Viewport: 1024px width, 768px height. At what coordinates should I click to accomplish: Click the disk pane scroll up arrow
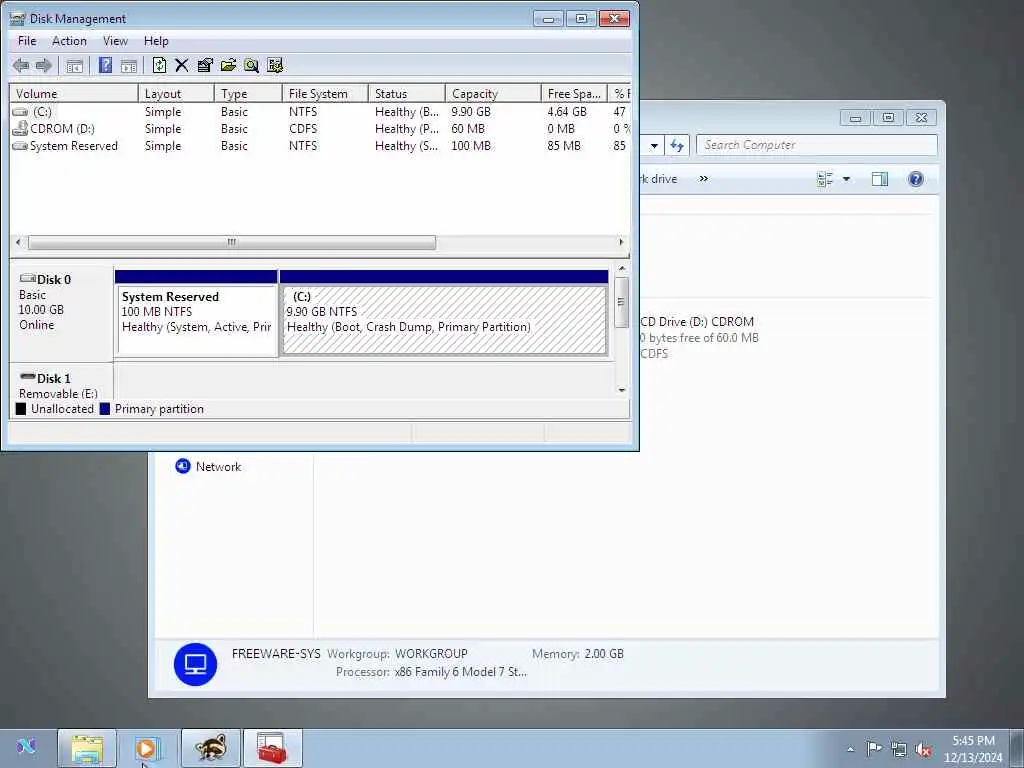coord(622,268)
